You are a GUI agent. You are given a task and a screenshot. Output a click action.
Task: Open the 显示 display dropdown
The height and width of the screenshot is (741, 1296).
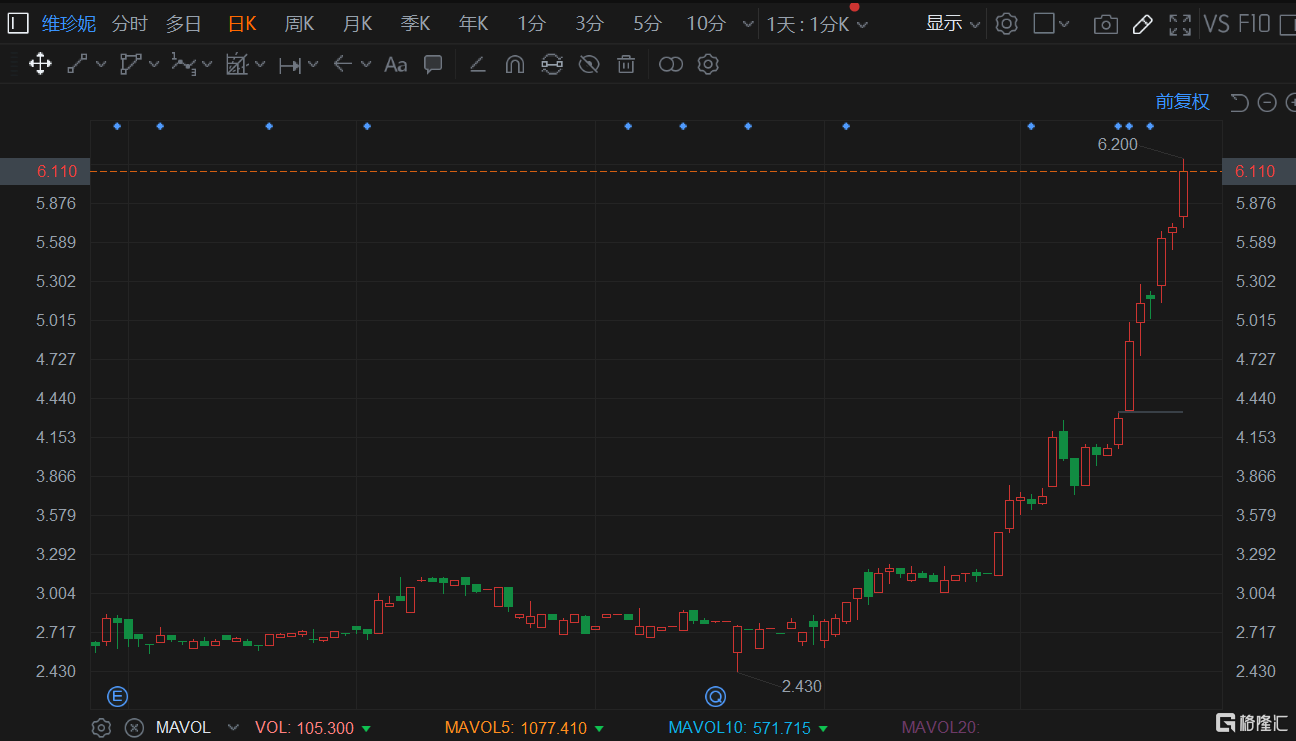point(953,24)
